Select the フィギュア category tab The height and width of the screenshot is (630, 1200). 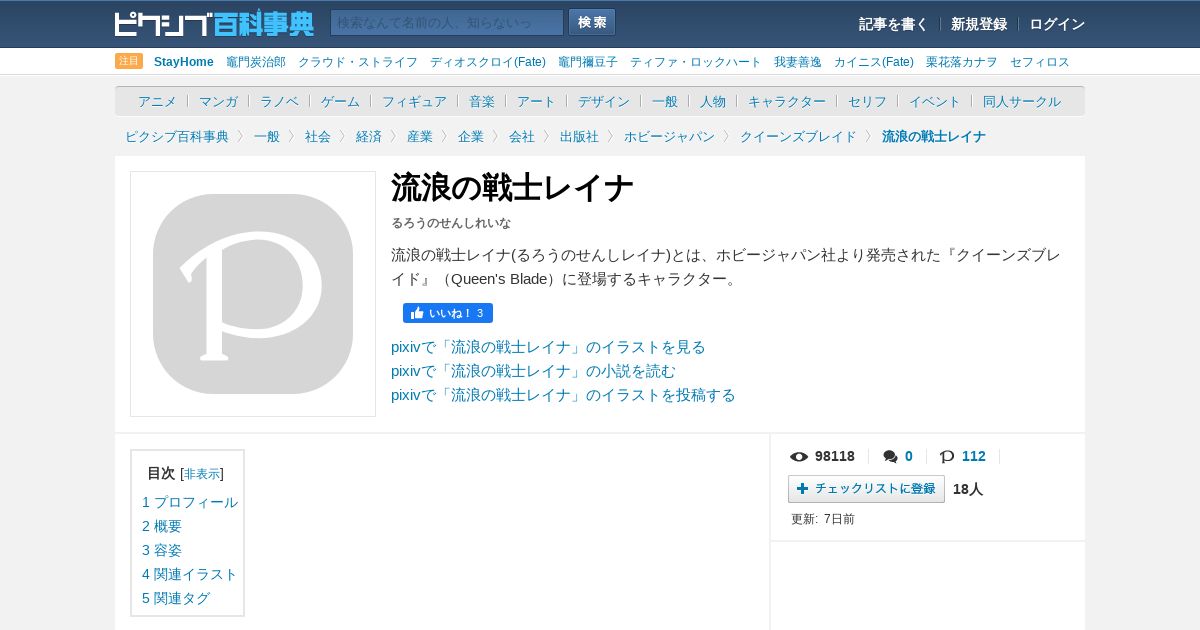(x=414, y=101)
